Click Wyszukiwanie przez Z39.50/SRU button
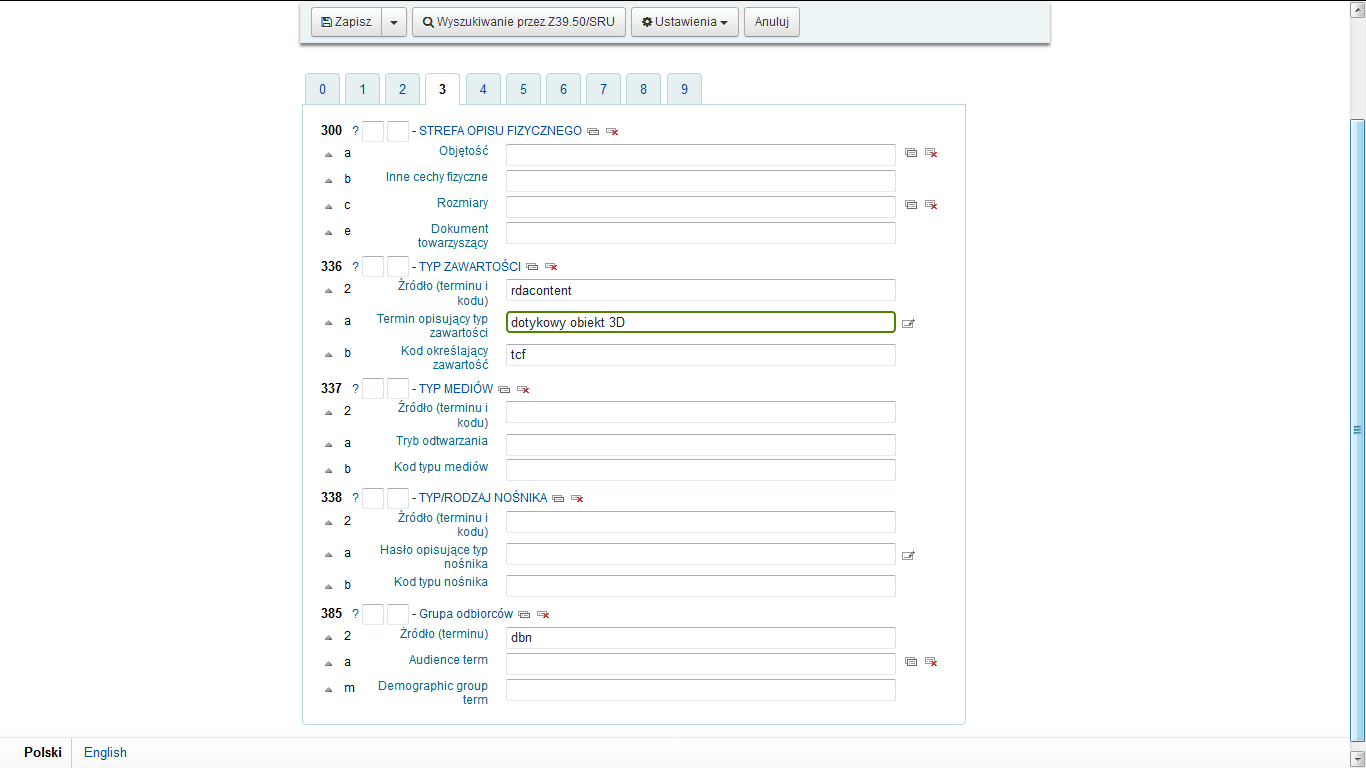This screenshot has height=768, width=1366. tap(518, 22)
